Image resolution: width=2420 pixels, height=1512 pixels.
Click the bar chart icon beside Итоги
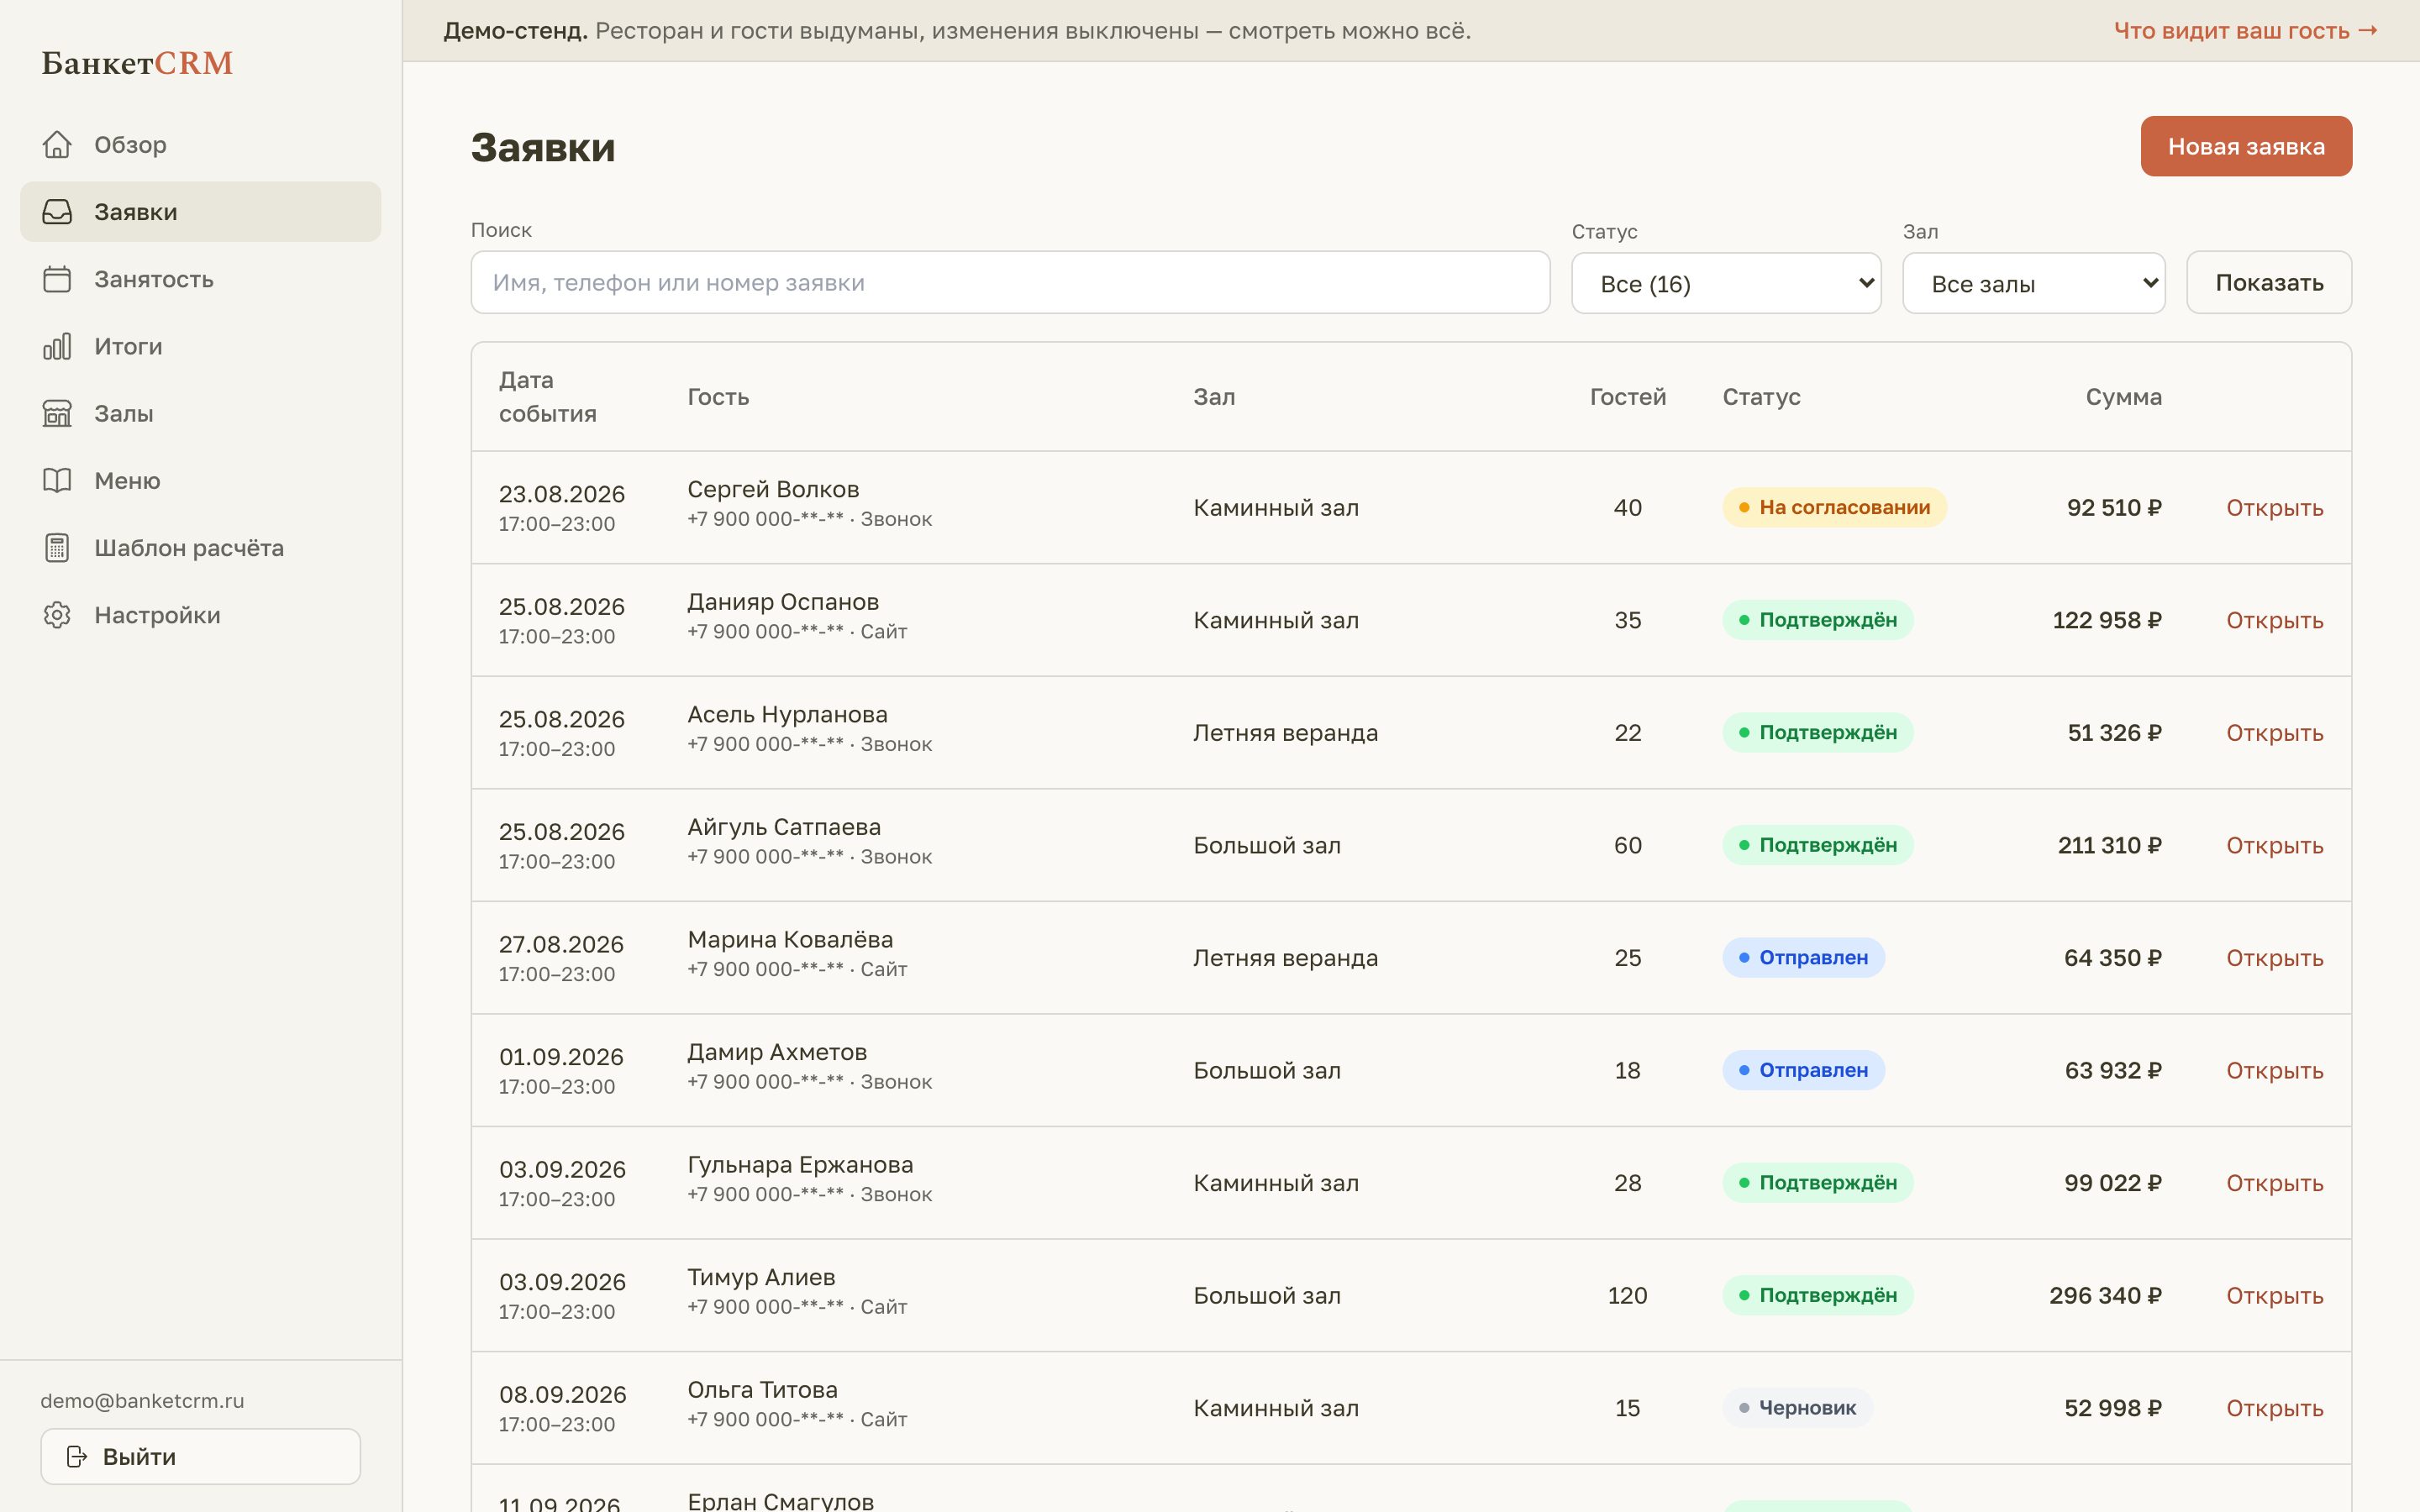coord(57,346)
